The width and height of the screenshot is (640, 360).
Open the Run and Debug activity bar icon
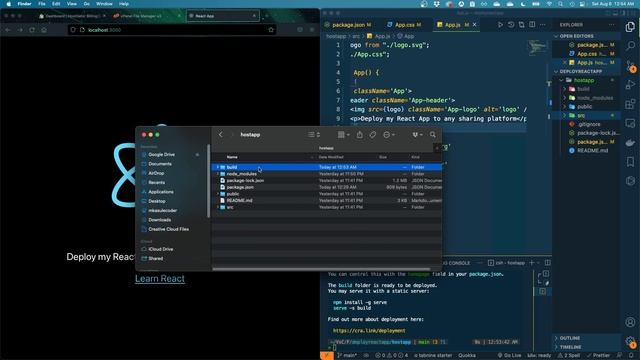(630, 84)
